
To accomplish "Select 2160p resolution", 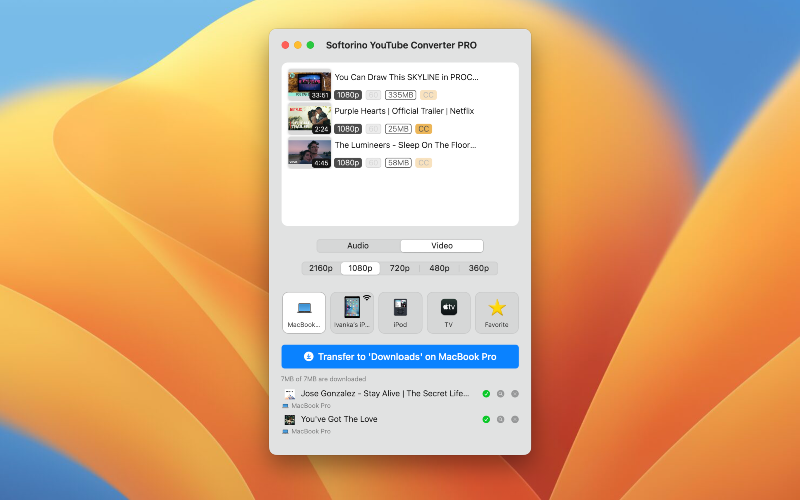I will tap(321, 268).
